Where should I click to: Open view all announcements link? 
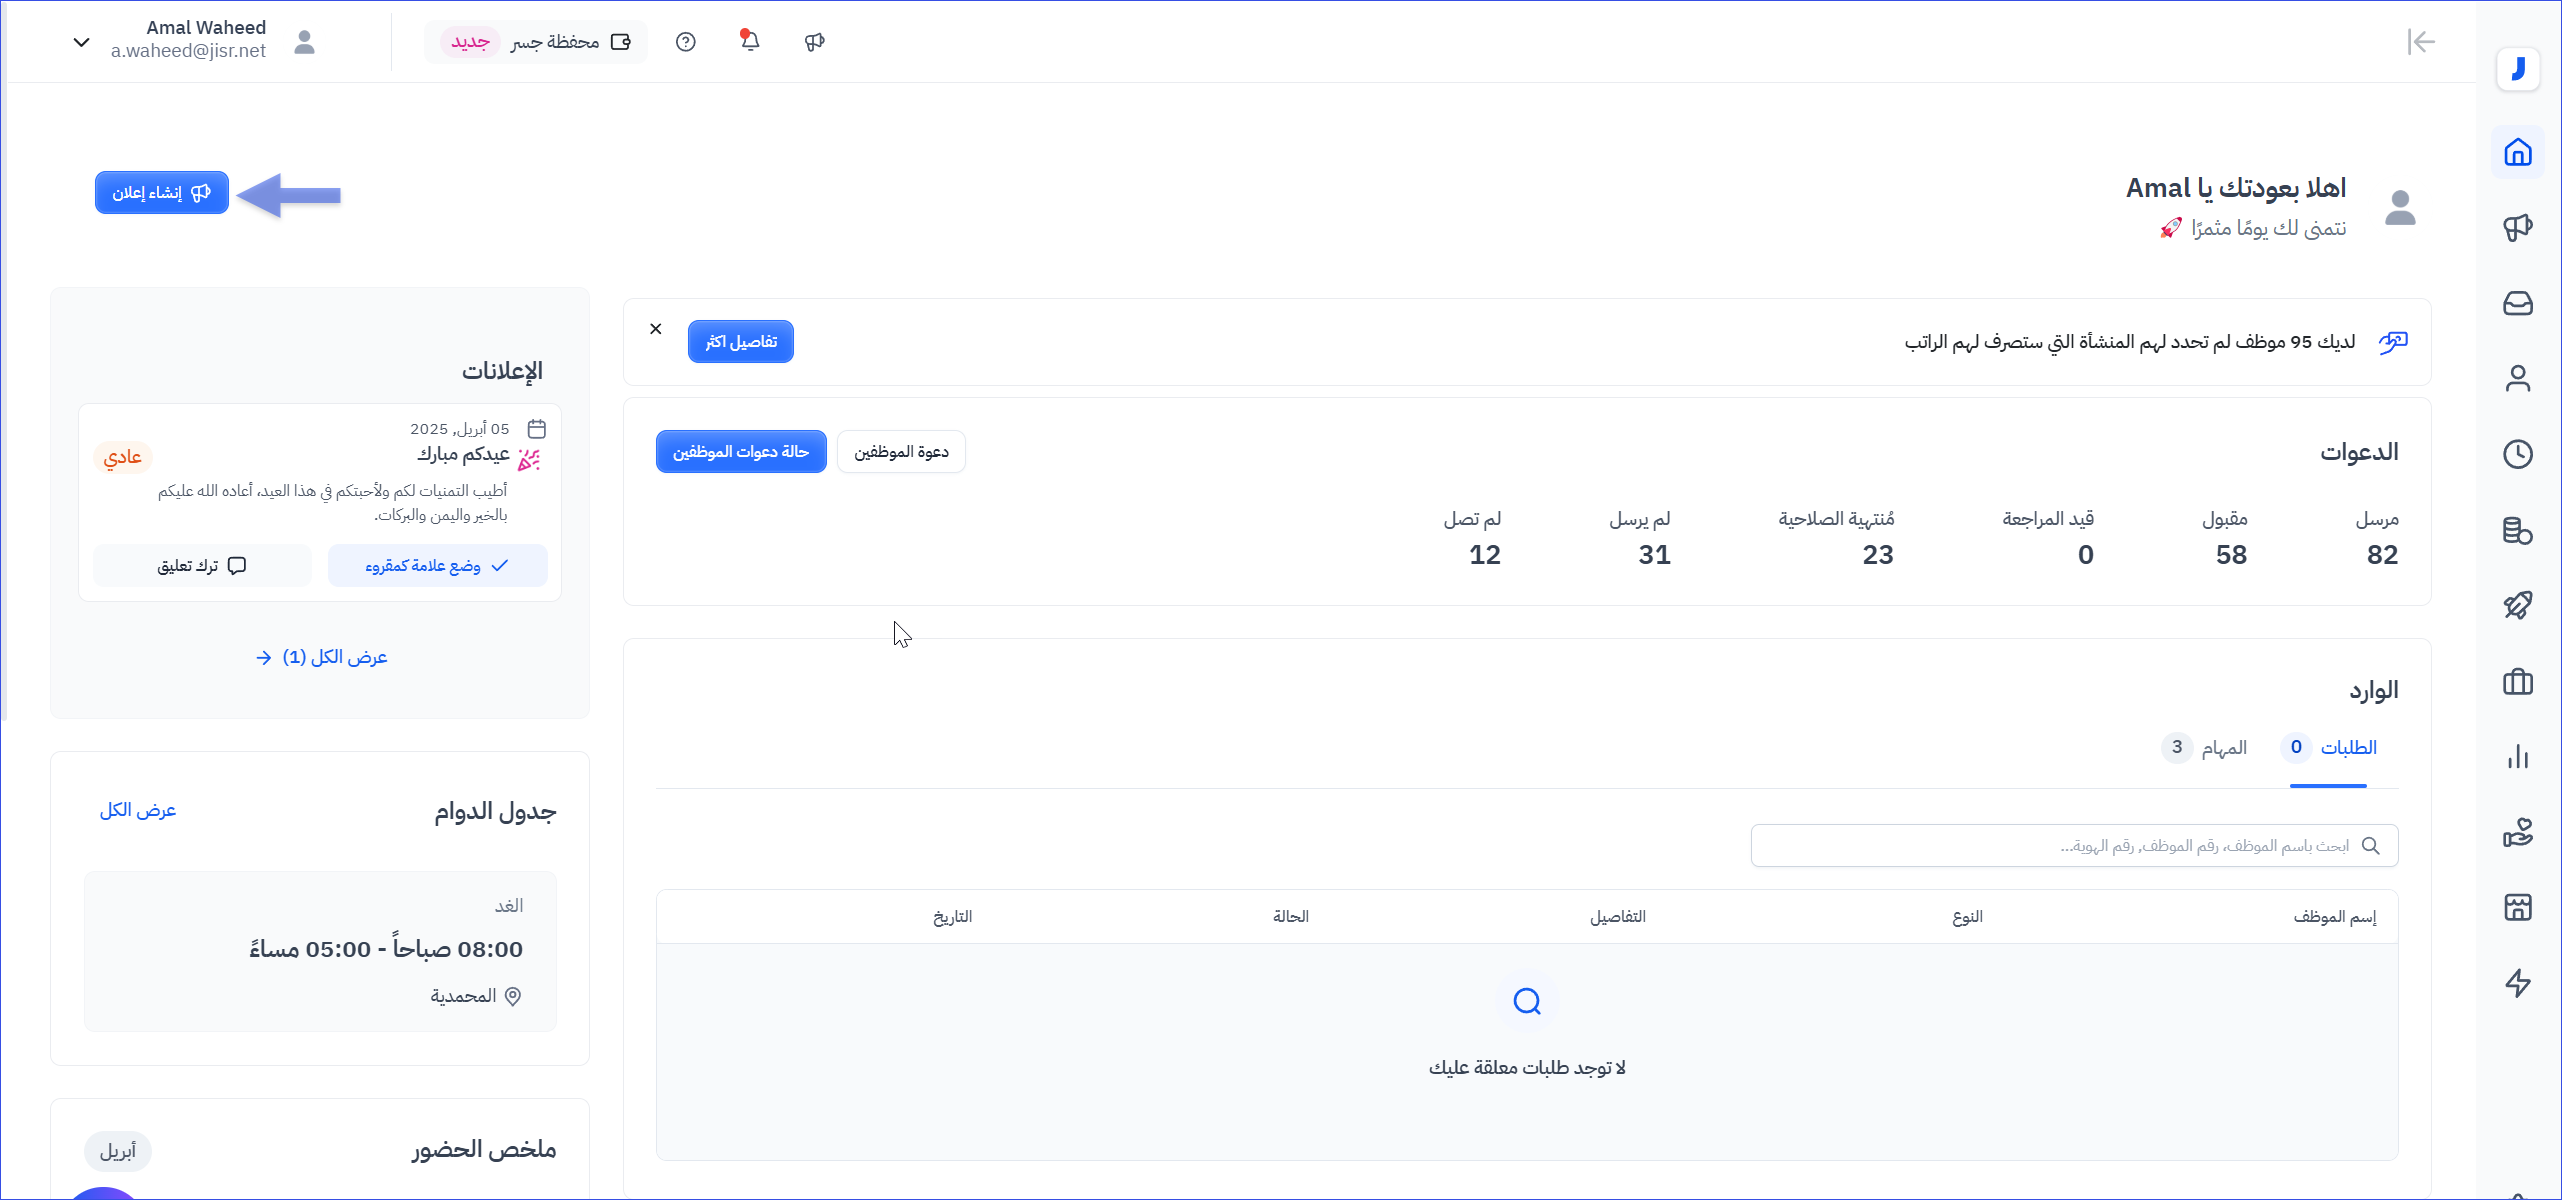pos(322,657)
